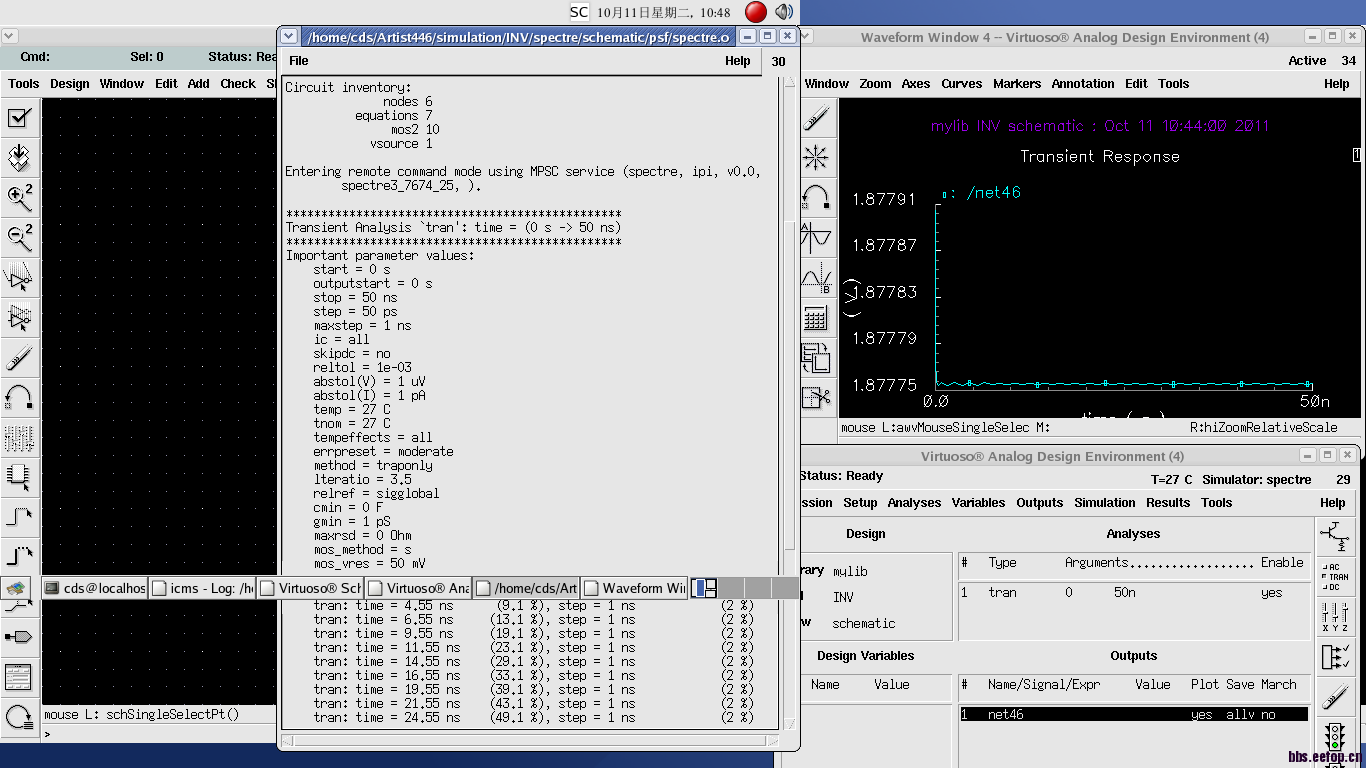Screen dimensions: 1366x768
Task: Open Choose Analyses AC/TRAN/DC icon
Action: [x=1335, y=576]
